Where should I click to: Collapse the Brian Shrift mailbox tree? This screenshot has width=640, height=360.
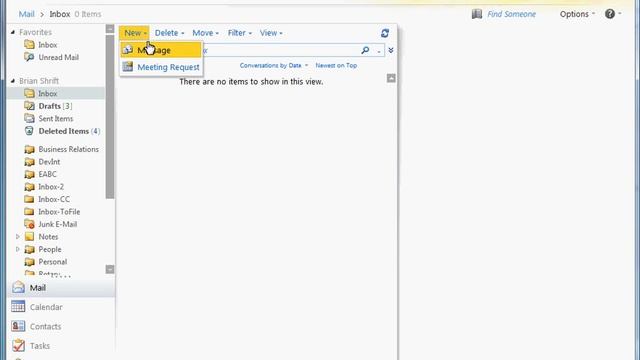[x=13, y=81]
